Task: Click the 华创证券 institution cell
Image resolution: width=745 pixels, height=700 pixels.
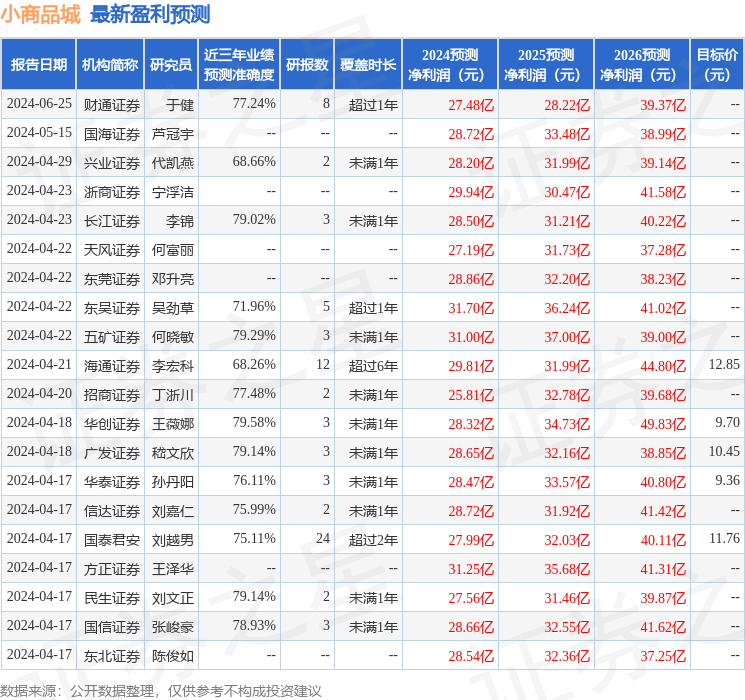Action: click(x=112, y=424)
